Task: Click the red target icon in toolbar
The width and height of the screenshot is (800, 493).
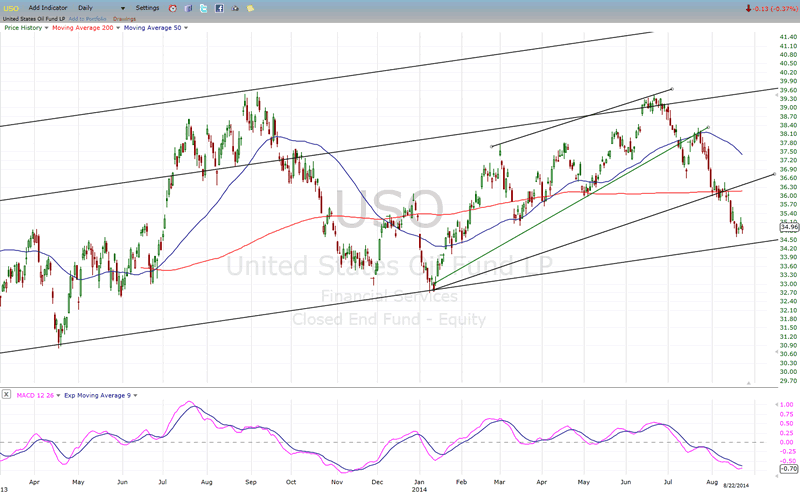Action: 172,8
